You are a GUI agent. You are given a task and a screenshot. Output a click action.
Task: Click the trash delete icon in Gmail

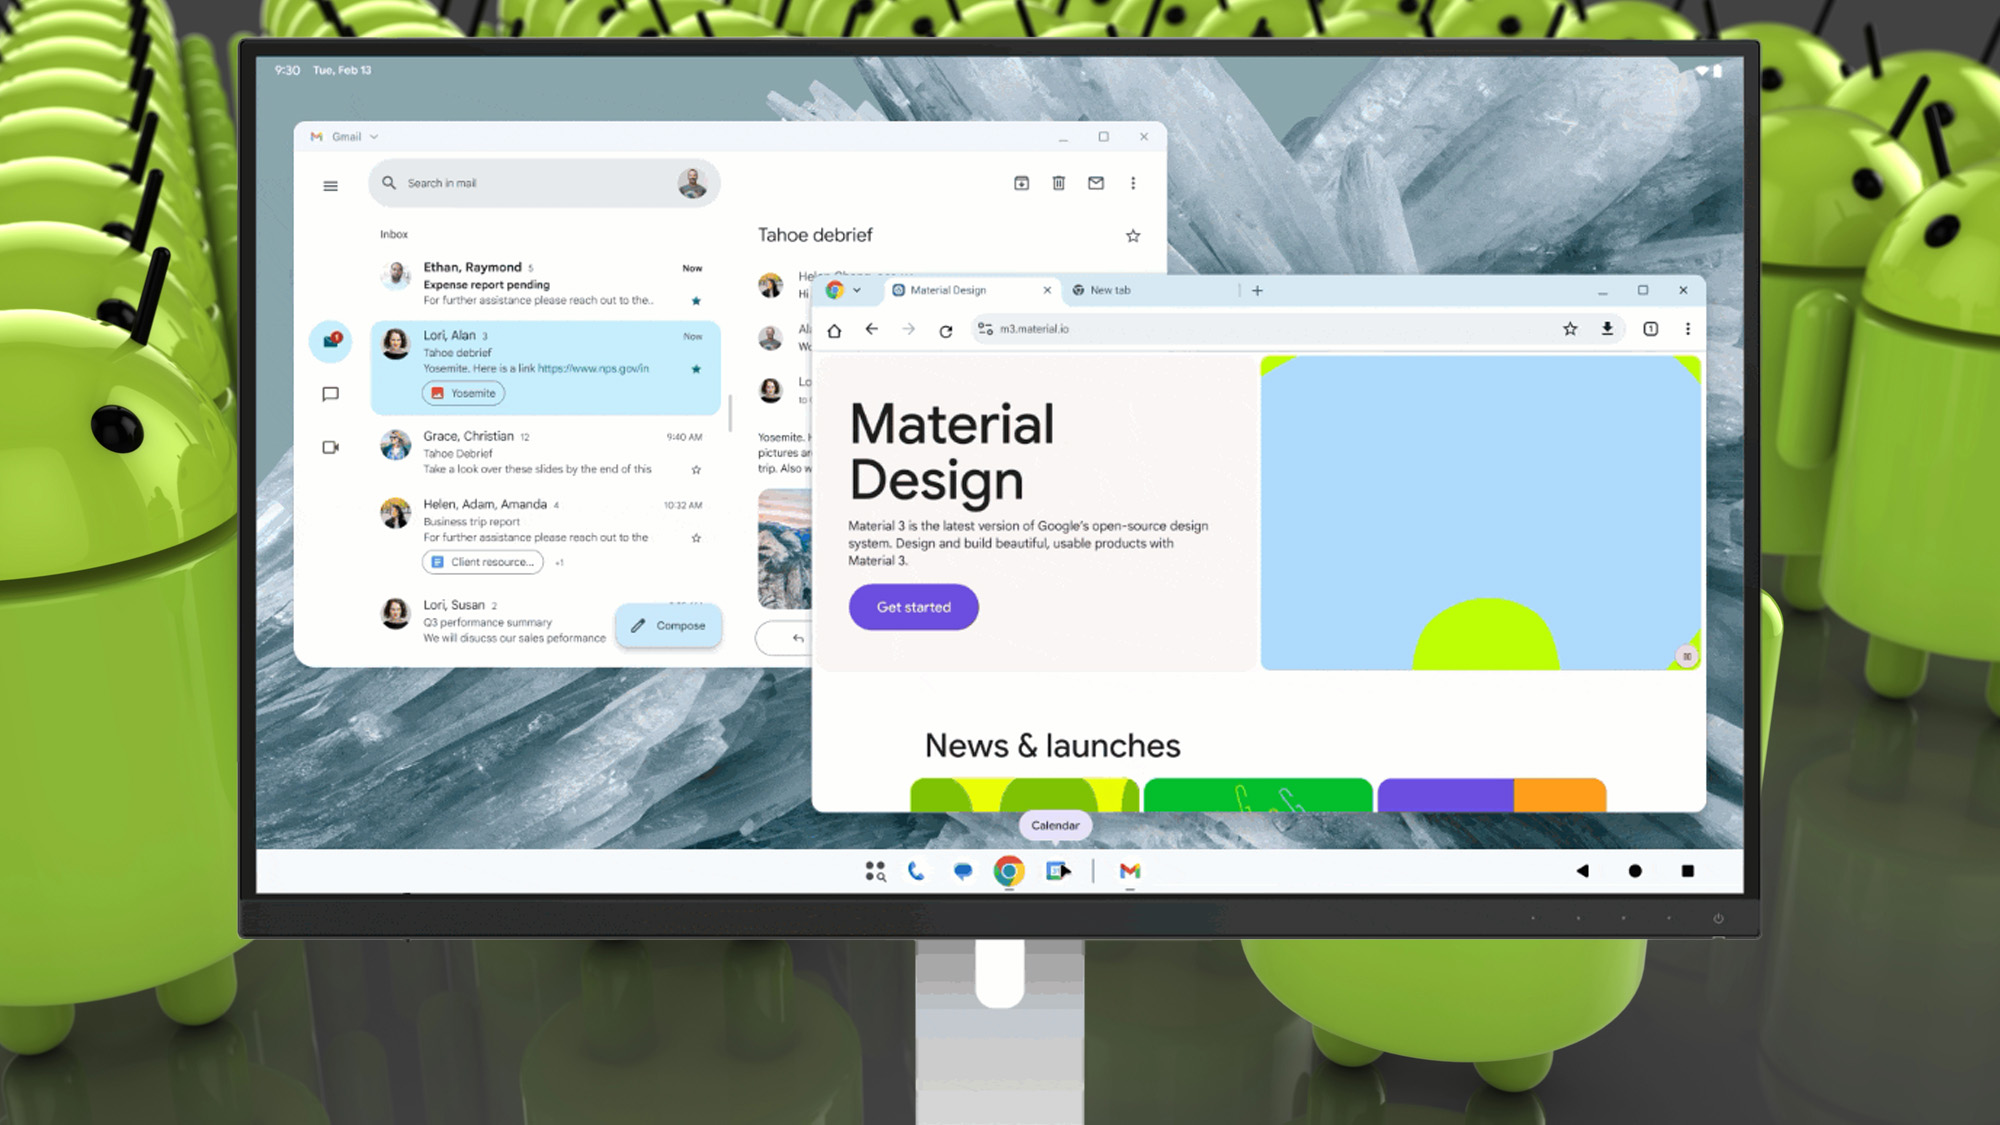click(x=1058, y=183)
